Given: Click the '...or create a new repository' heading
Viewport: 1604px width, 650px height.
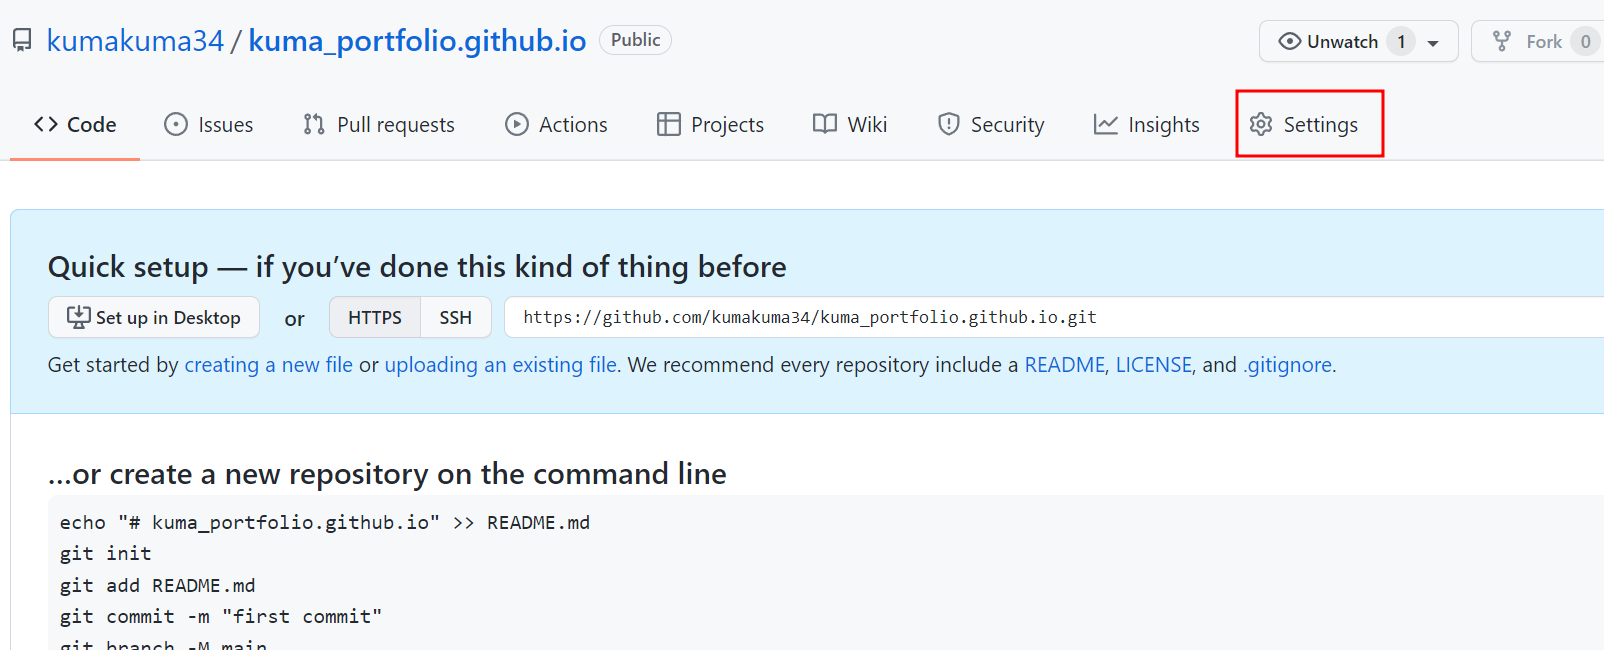Looking at the screenshot, I should pyautogui.click(x=387, y=473).
